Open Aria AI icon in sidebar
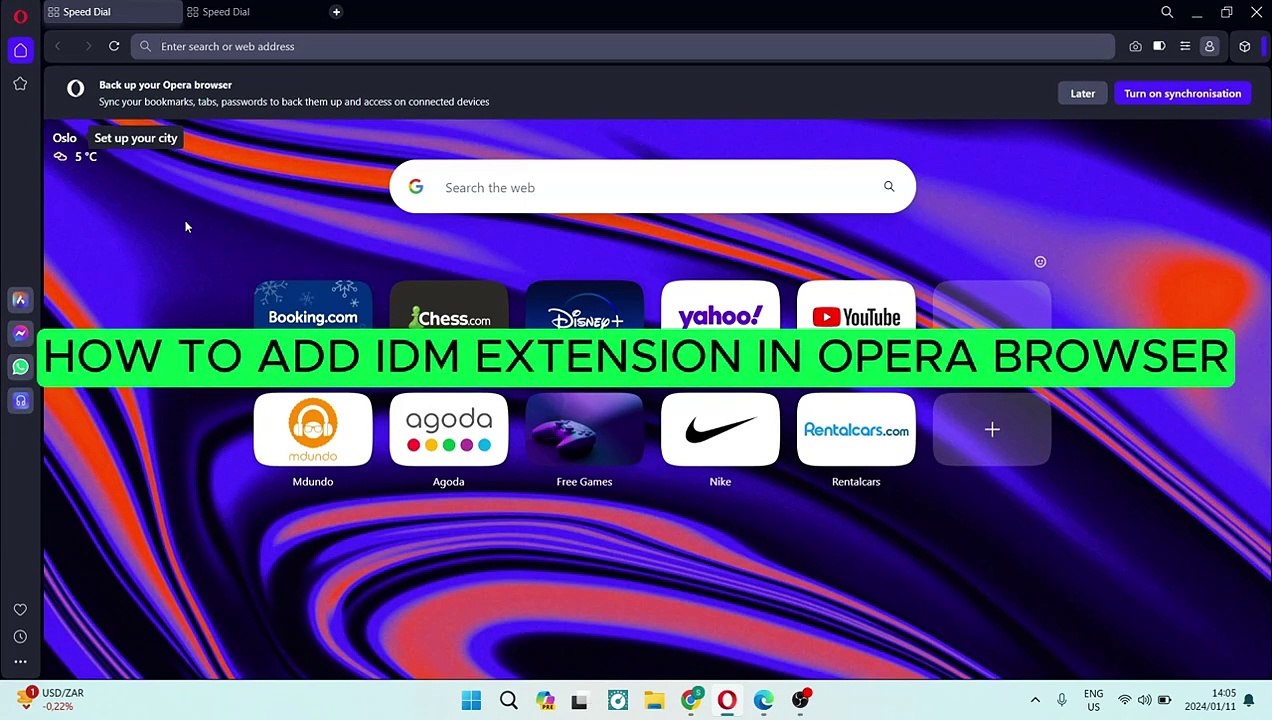 20,299
